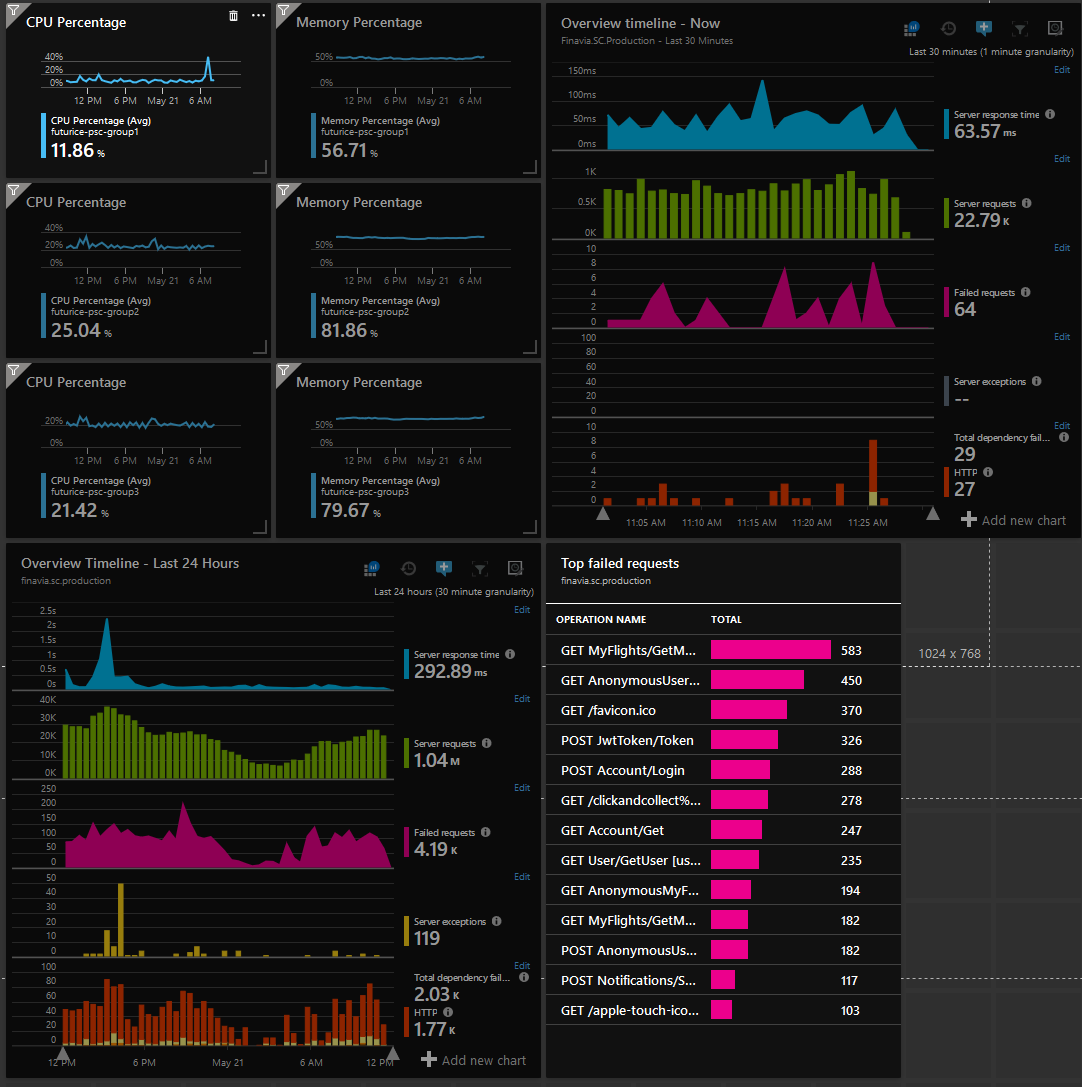Click Edit link above 63.57 ms response time
This screenshot has height=1087, width=1082.
pyautogui.click(x=1062, y=70)
